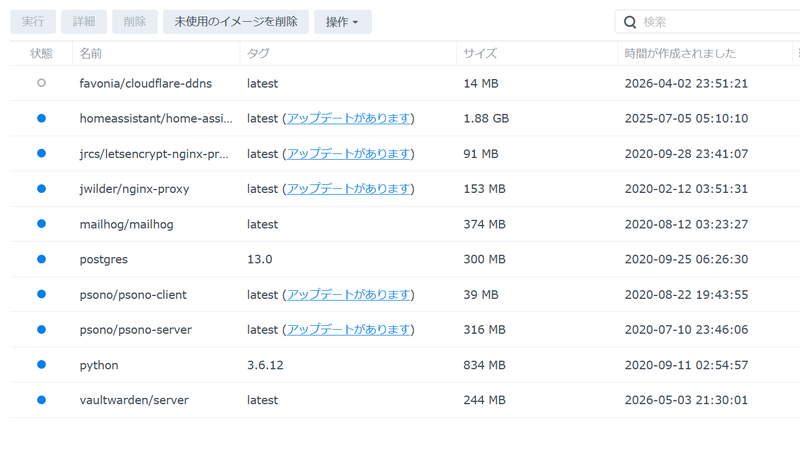Select homeassistant/home-assi... image name
Image resolution: width=800 pixels, height=454 pixels.
[156, 118]
